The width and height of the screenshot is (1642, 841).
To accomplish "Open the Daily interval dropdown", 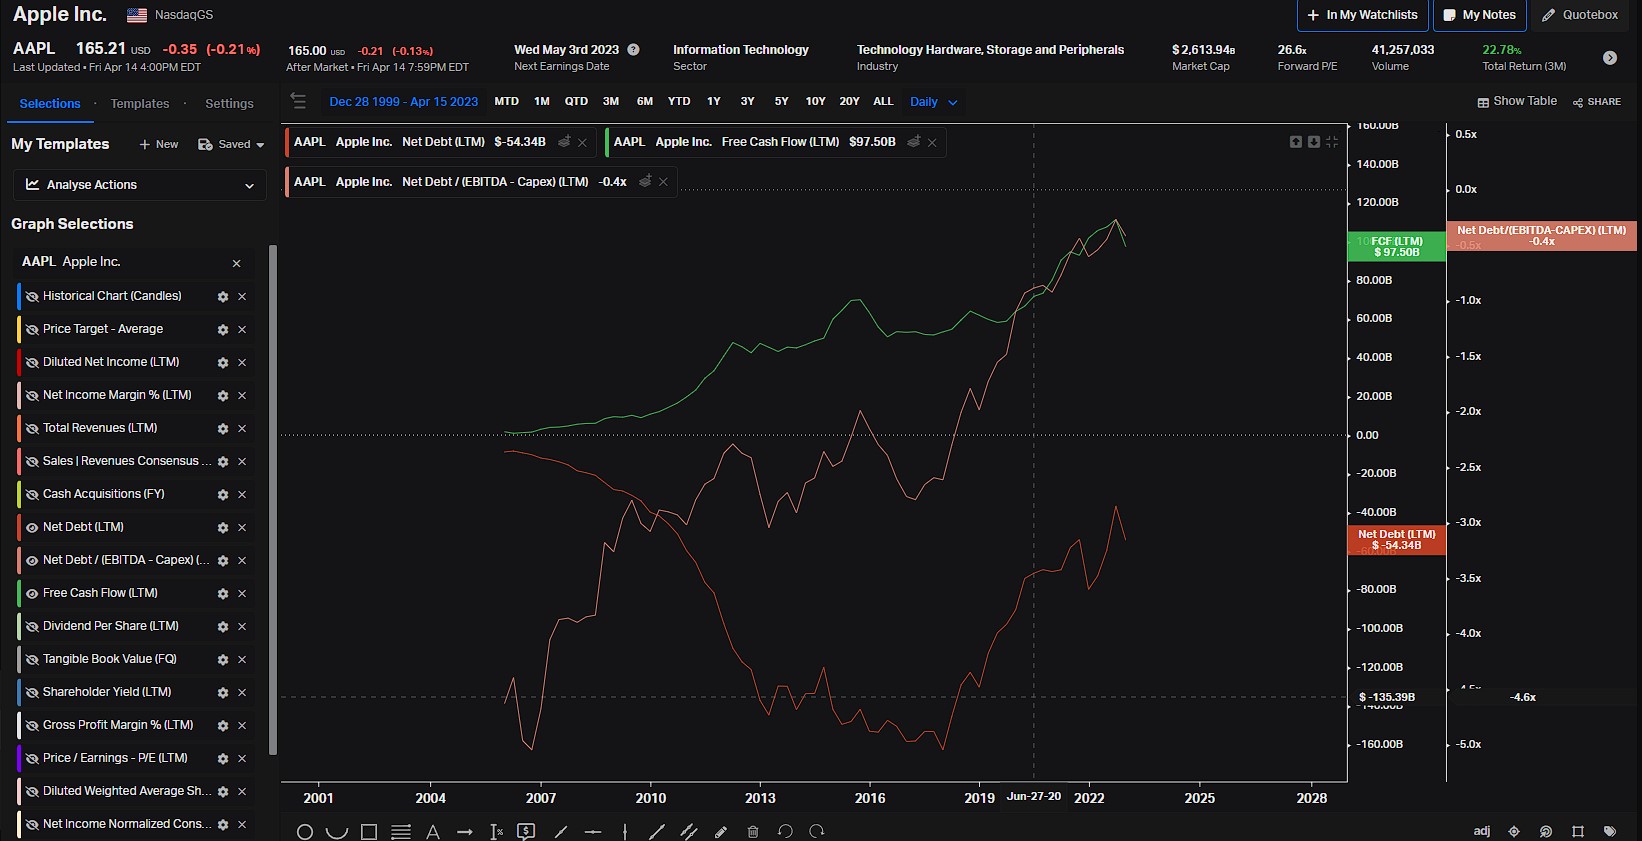I will (933, 102).
